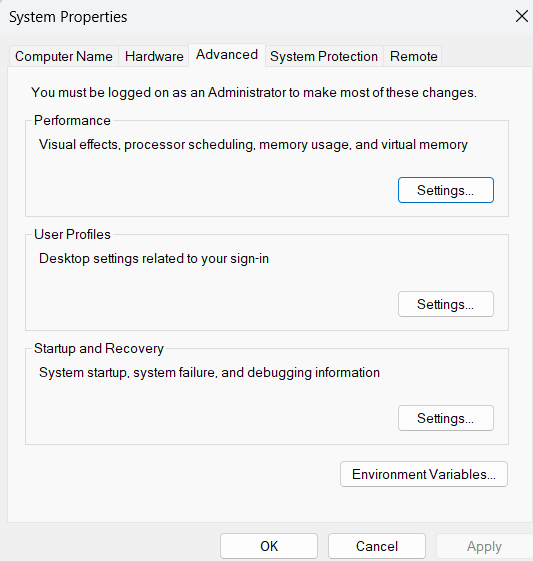
Task: Select the Advanced tab
Action: pyautogui.click(x=227, y=55)
